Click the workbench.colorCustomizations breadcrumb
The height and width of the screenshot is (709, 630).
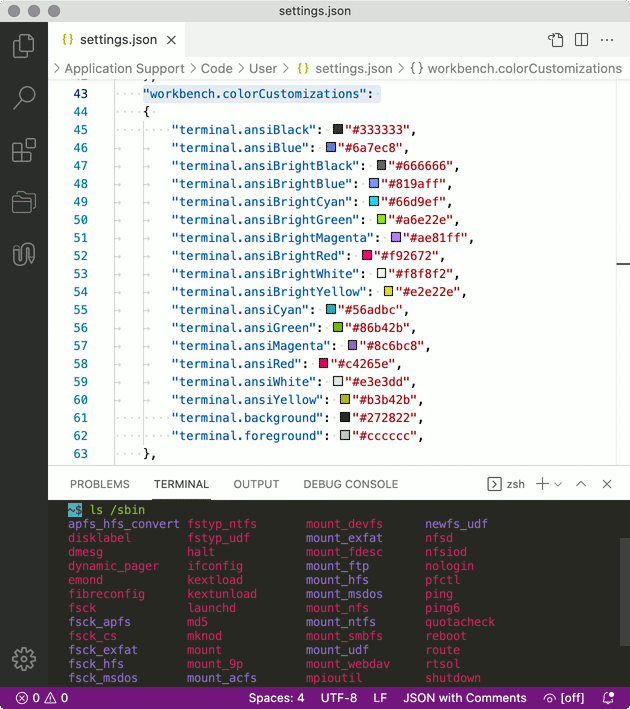516,68
